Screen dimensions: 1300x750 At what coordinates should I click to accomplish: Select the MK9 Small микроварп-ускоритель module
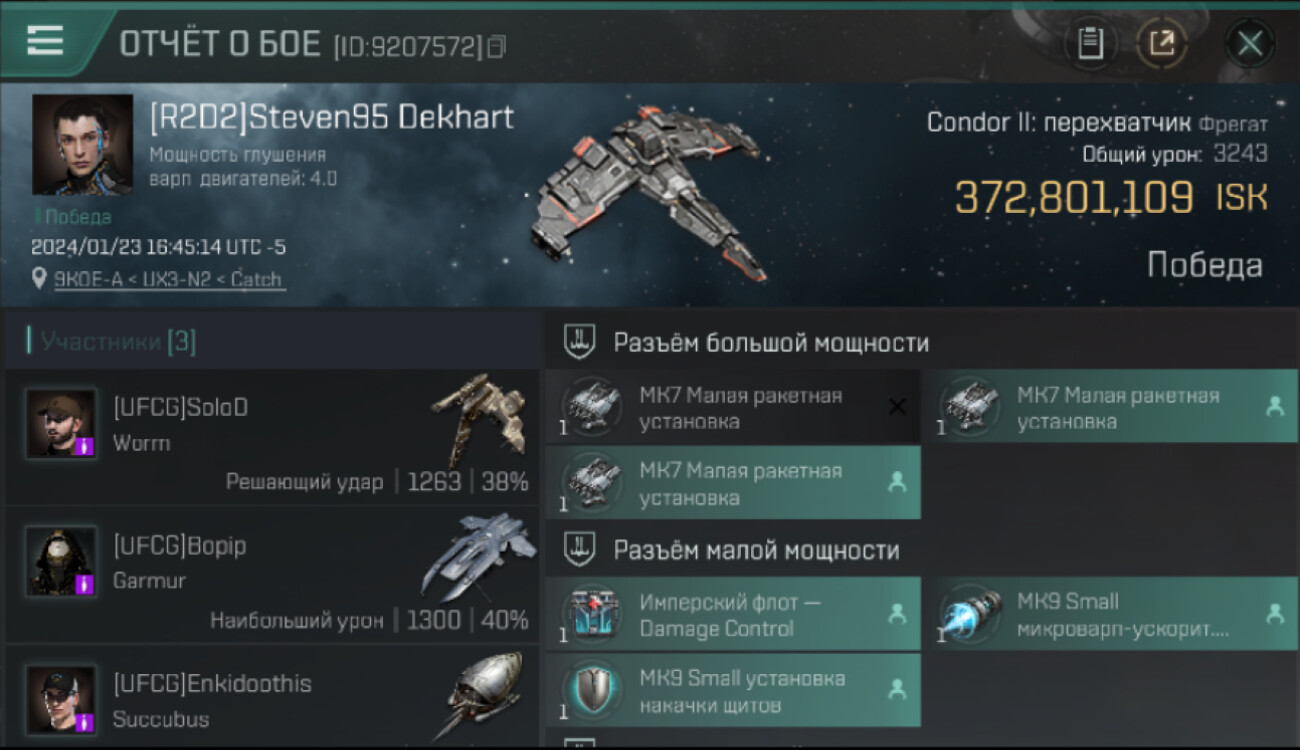pos(1109,614)
